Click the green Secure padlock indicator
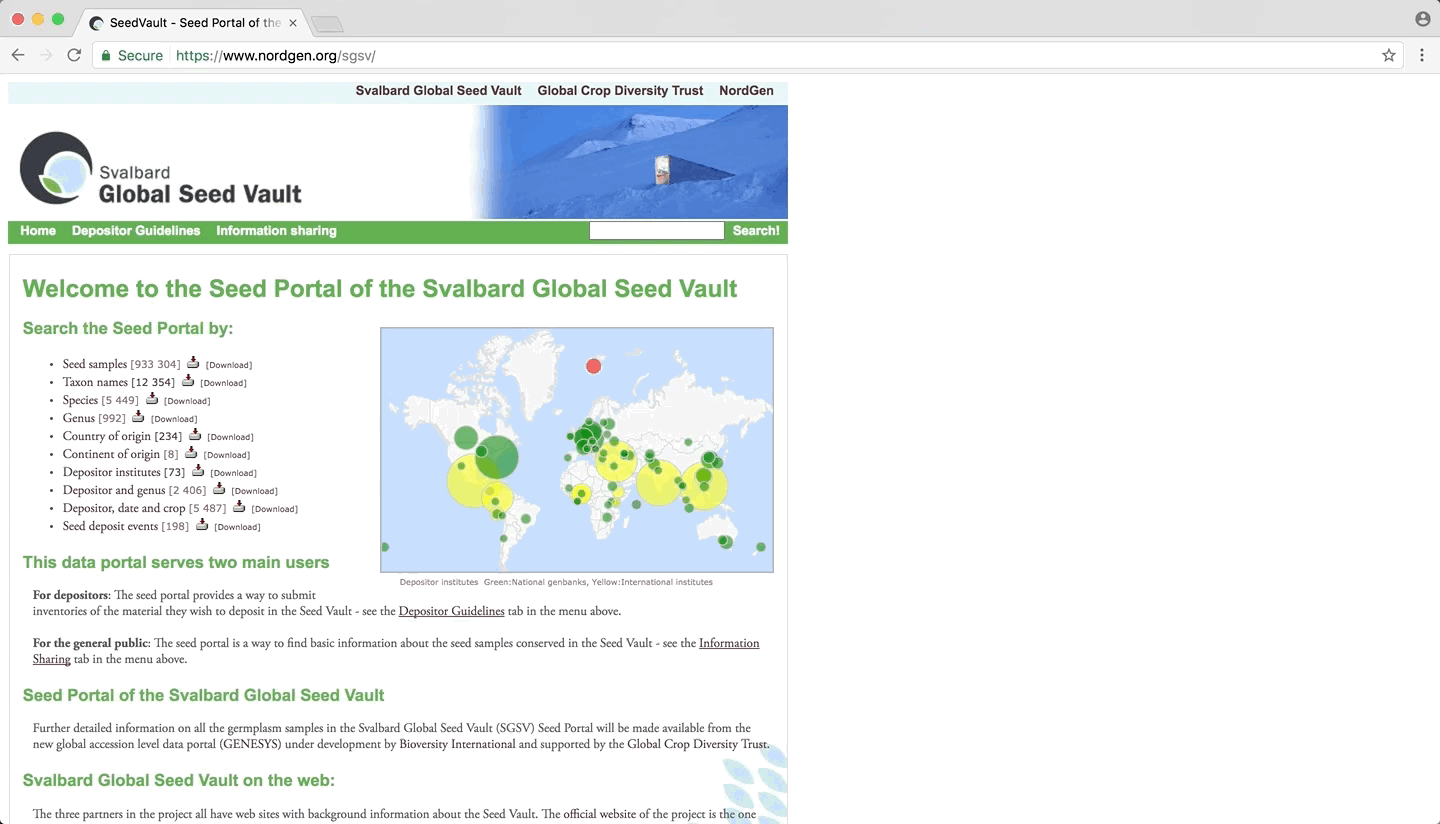 point(132,56)
